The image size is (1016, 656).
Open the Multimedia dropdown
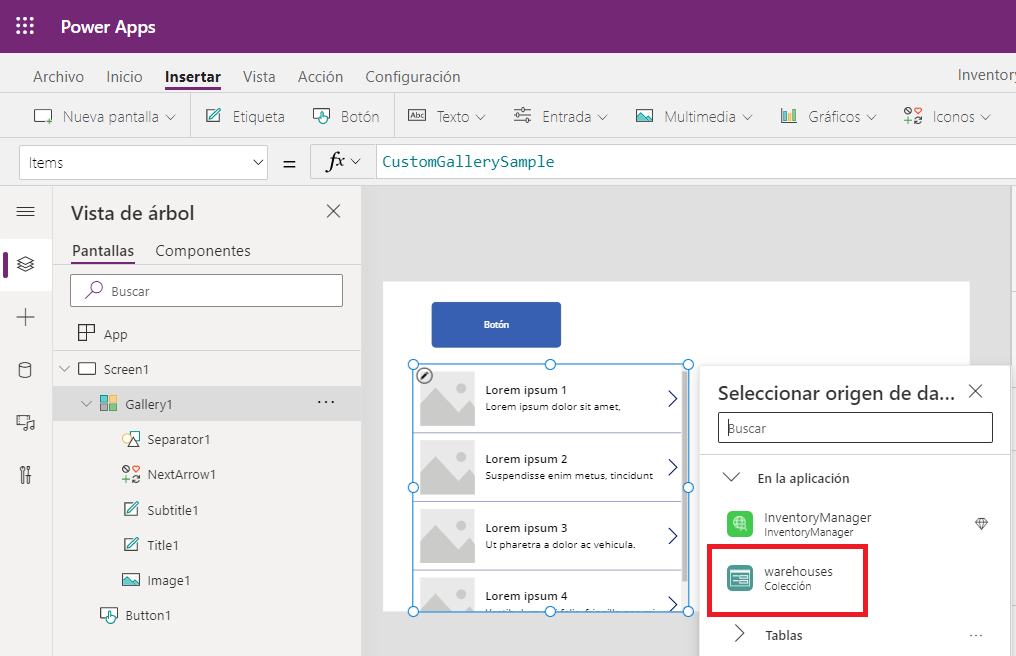694,117
